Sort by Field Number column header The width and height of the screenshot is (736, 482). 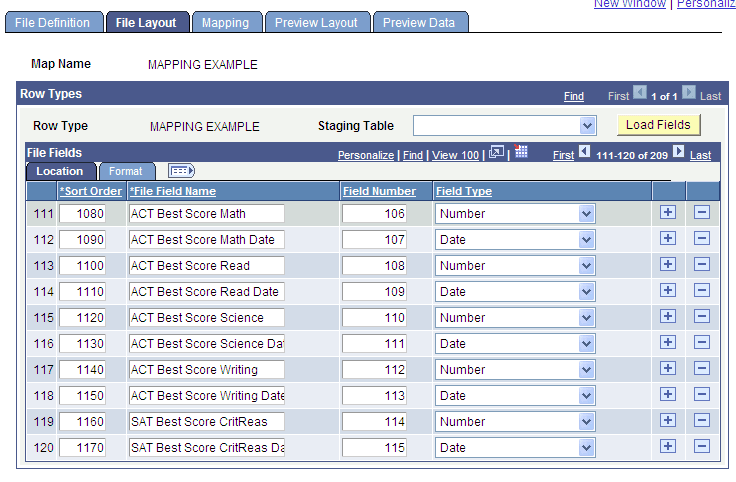pos(379,191)
